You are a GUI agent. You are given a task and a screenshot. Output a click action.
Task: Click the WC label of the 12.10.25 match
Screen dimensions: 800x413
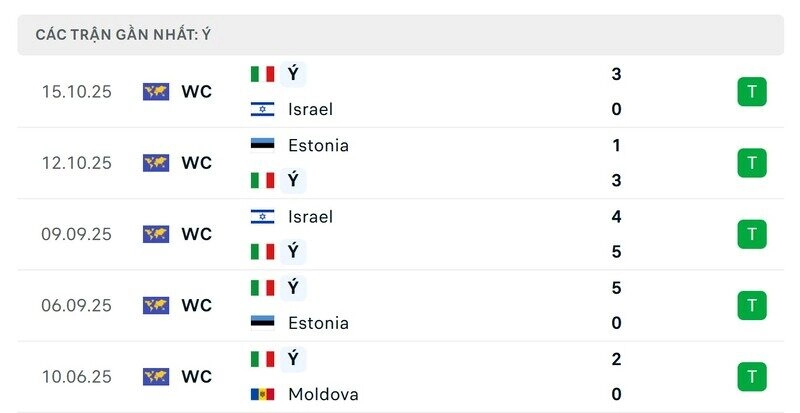point(197,163)
